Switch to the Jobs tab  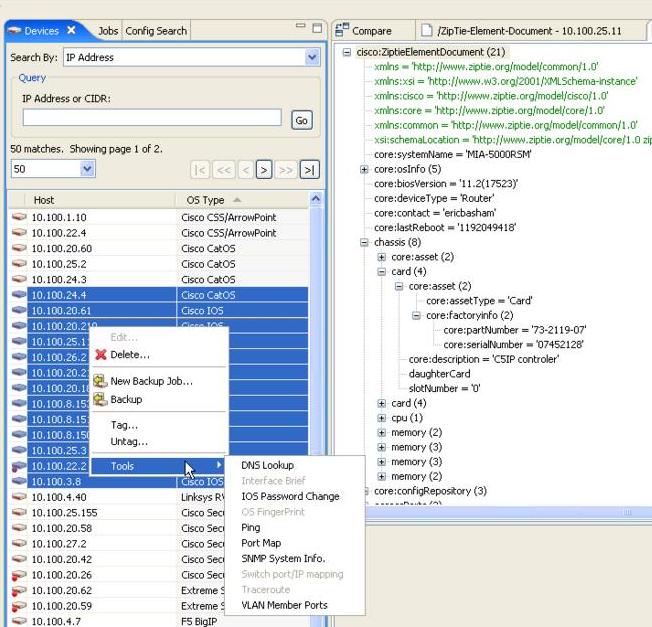pos(108,31)
